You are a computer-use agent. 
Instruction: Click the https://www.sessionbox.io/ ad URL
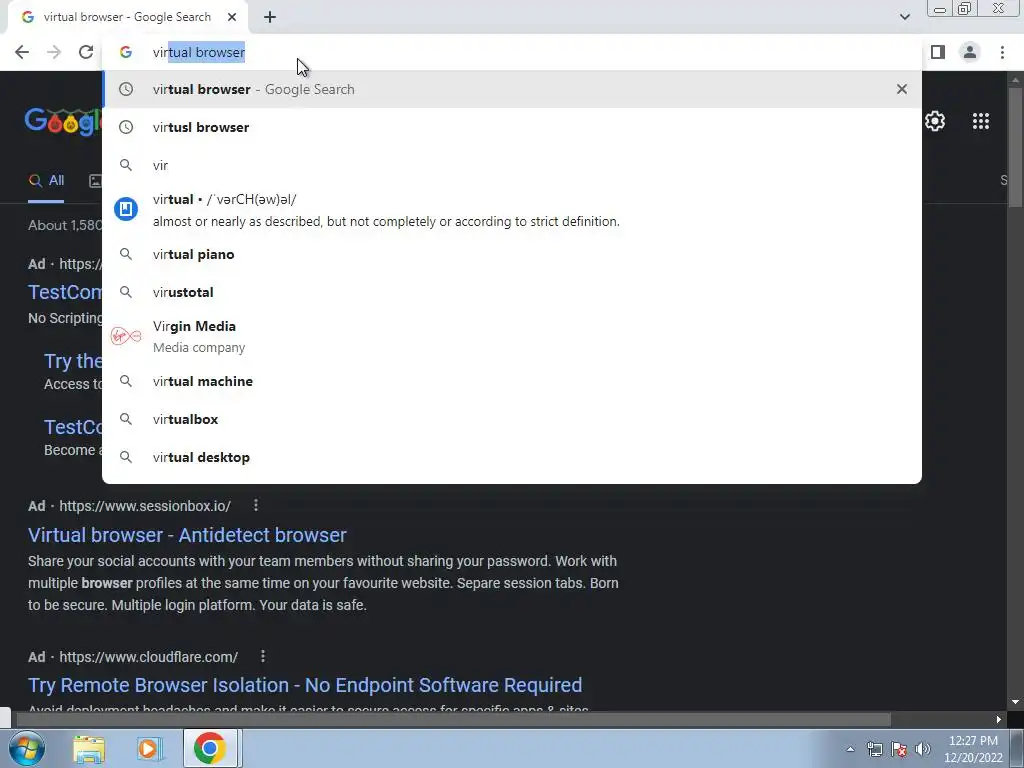(x=145, y=506)
